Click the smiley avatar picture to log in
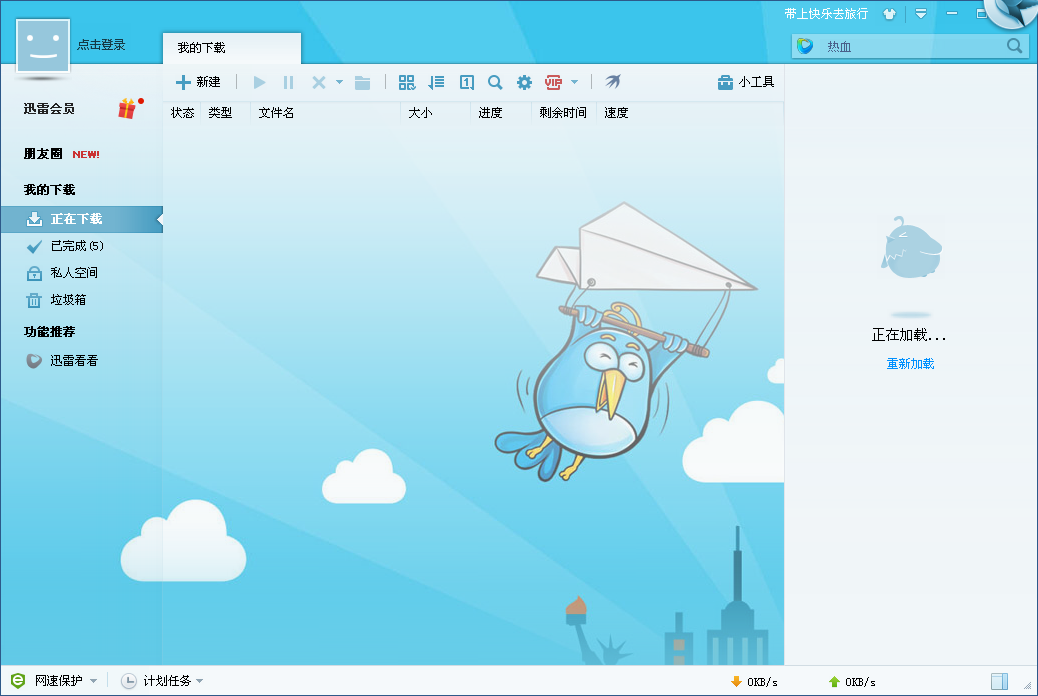Image resolution: width=1038 pixels, height=696 pixels. [x=43, y=46]
